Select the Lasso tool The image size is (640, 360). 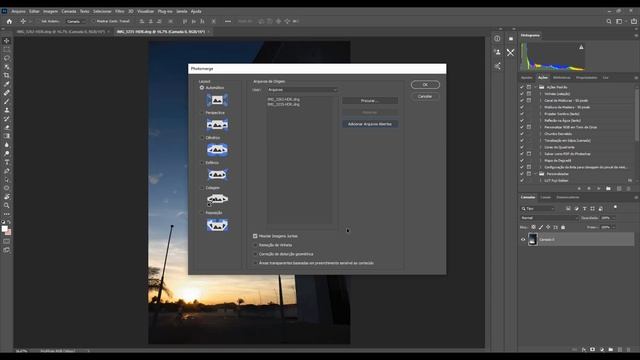pos(7,58)
